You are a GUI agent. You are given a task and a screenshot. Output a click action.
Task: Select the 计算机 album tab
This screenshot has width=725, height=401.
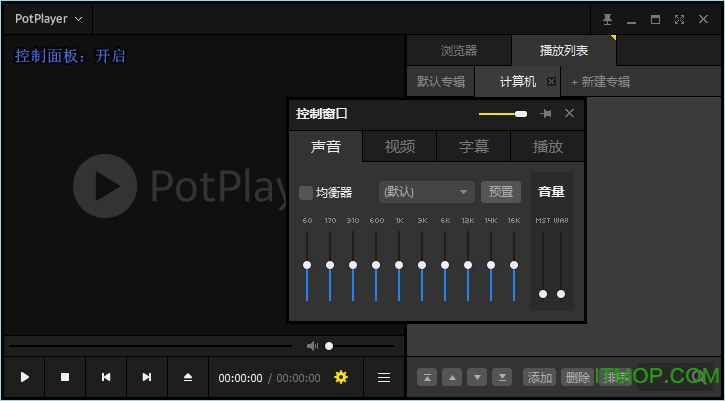[517, 82]
